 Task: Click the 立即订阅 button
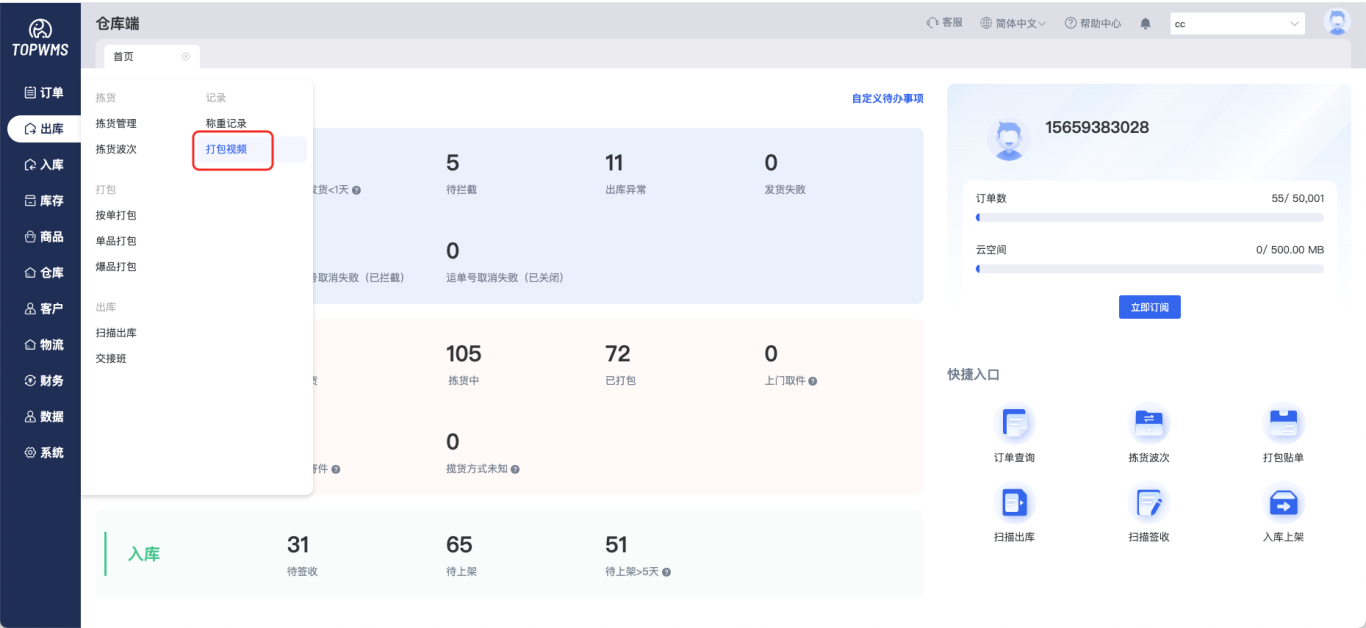pos(1150,307)
